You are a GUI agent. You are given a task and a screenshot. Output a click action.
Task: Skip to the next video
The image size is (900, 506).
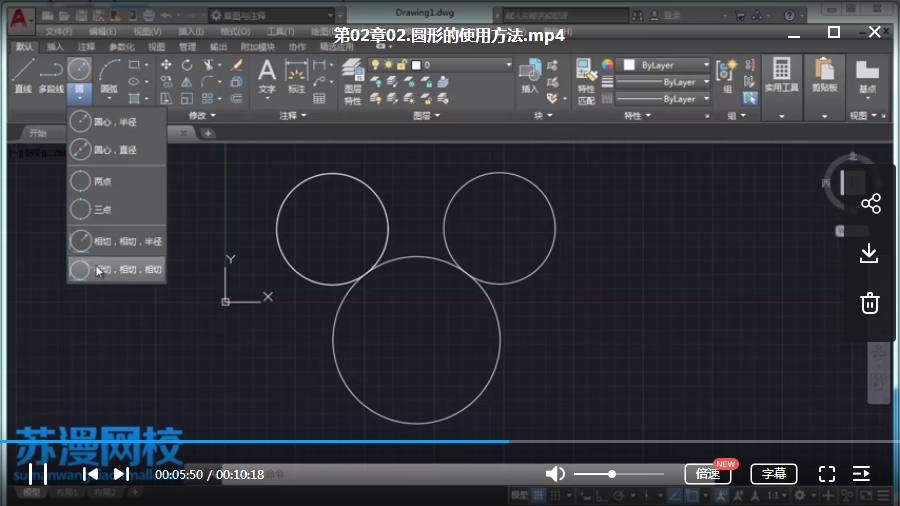pos(121,474)
